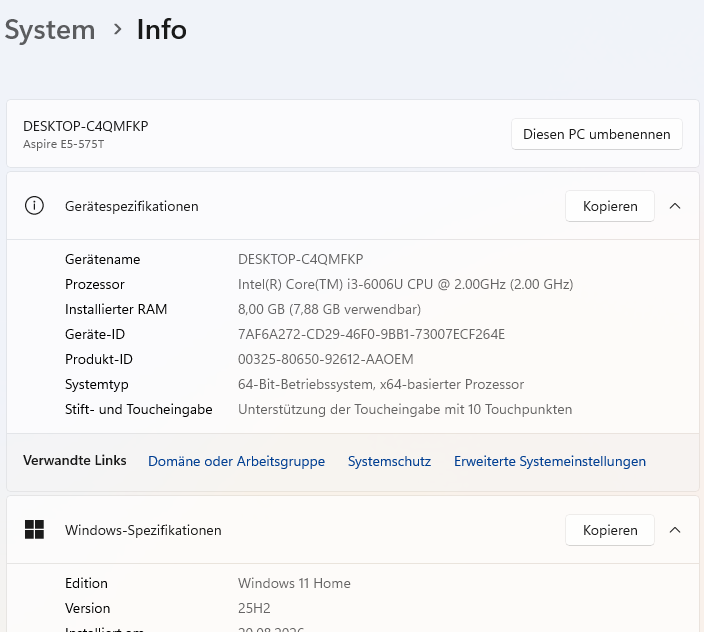The height and width of the screenshot is (632, 704).
Task: Select the PC name DESKTOP-C4QMFKP in header card
Action: 86,126
